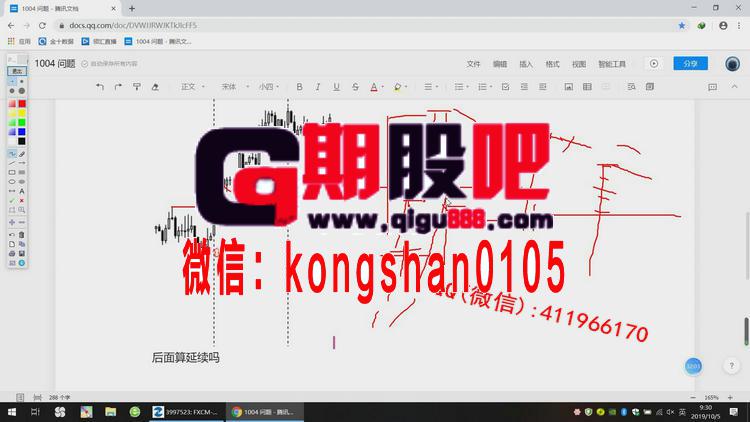Click the blue 分享 share button
The width and height of the screenshot is (750, 422).
tap(690, 63)
